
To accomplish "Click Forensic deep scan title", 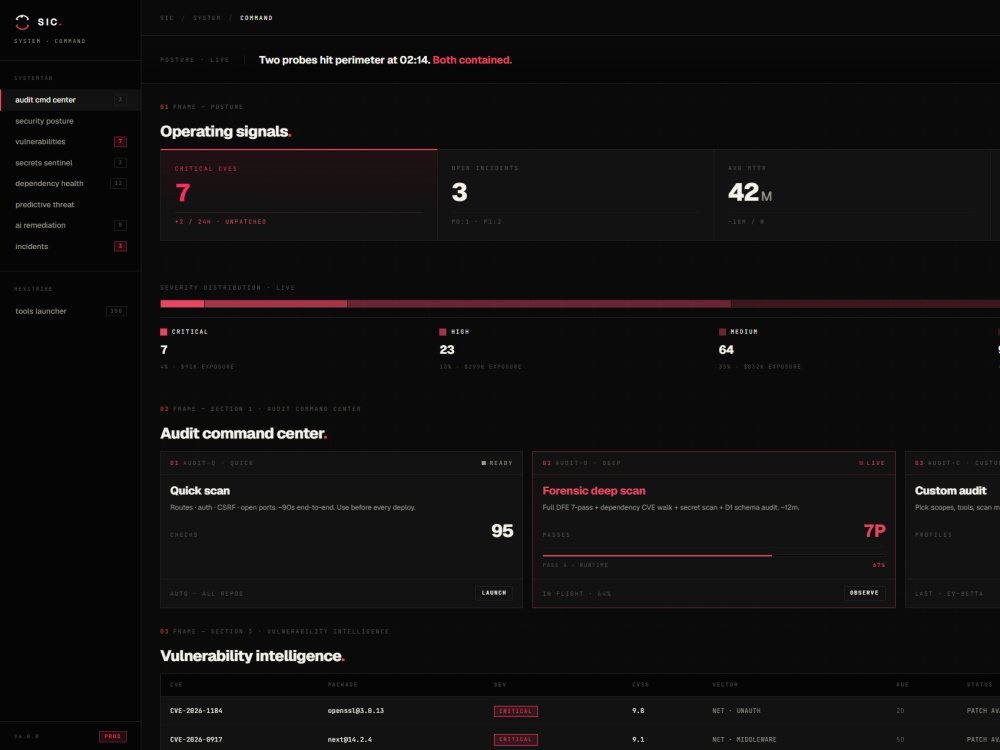I will pyautogui.click(x=594, y=490).
